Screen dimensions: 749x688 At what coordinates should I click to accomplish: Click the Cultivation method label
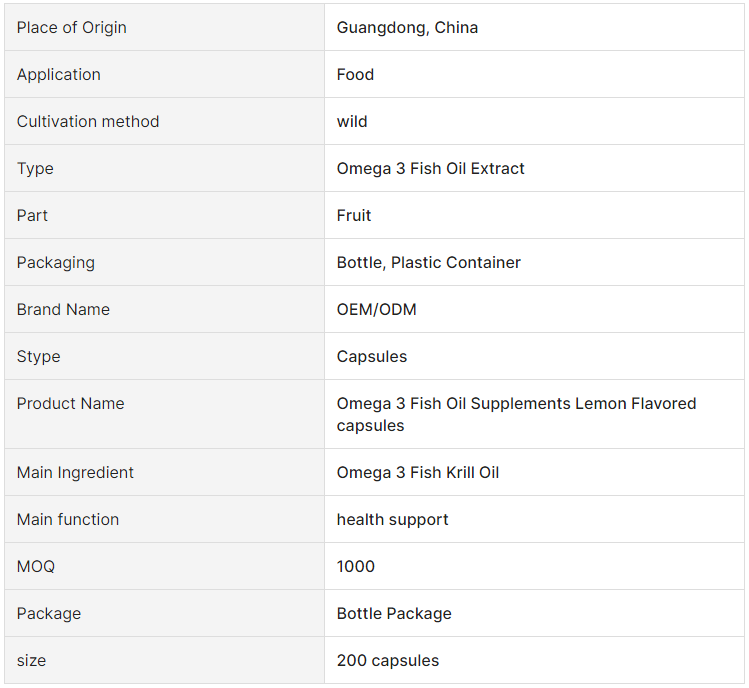[88, 121]
